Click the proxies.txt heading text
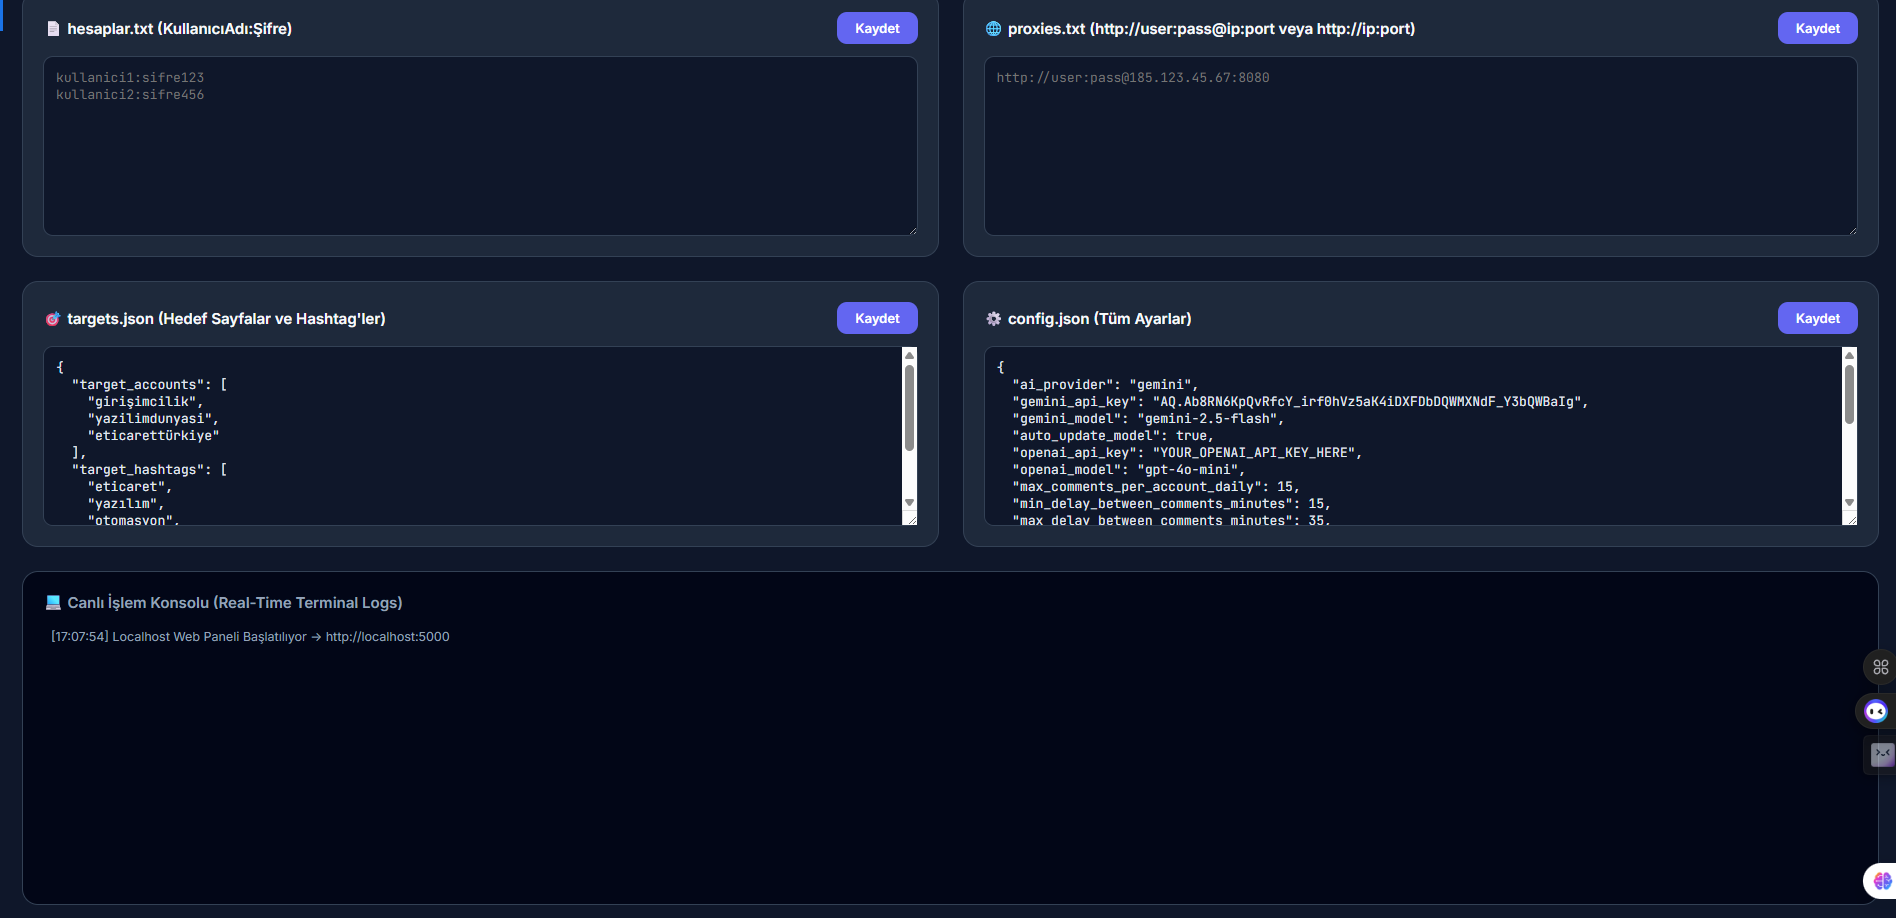1896x918 pixels. (x=1211, y=29)
